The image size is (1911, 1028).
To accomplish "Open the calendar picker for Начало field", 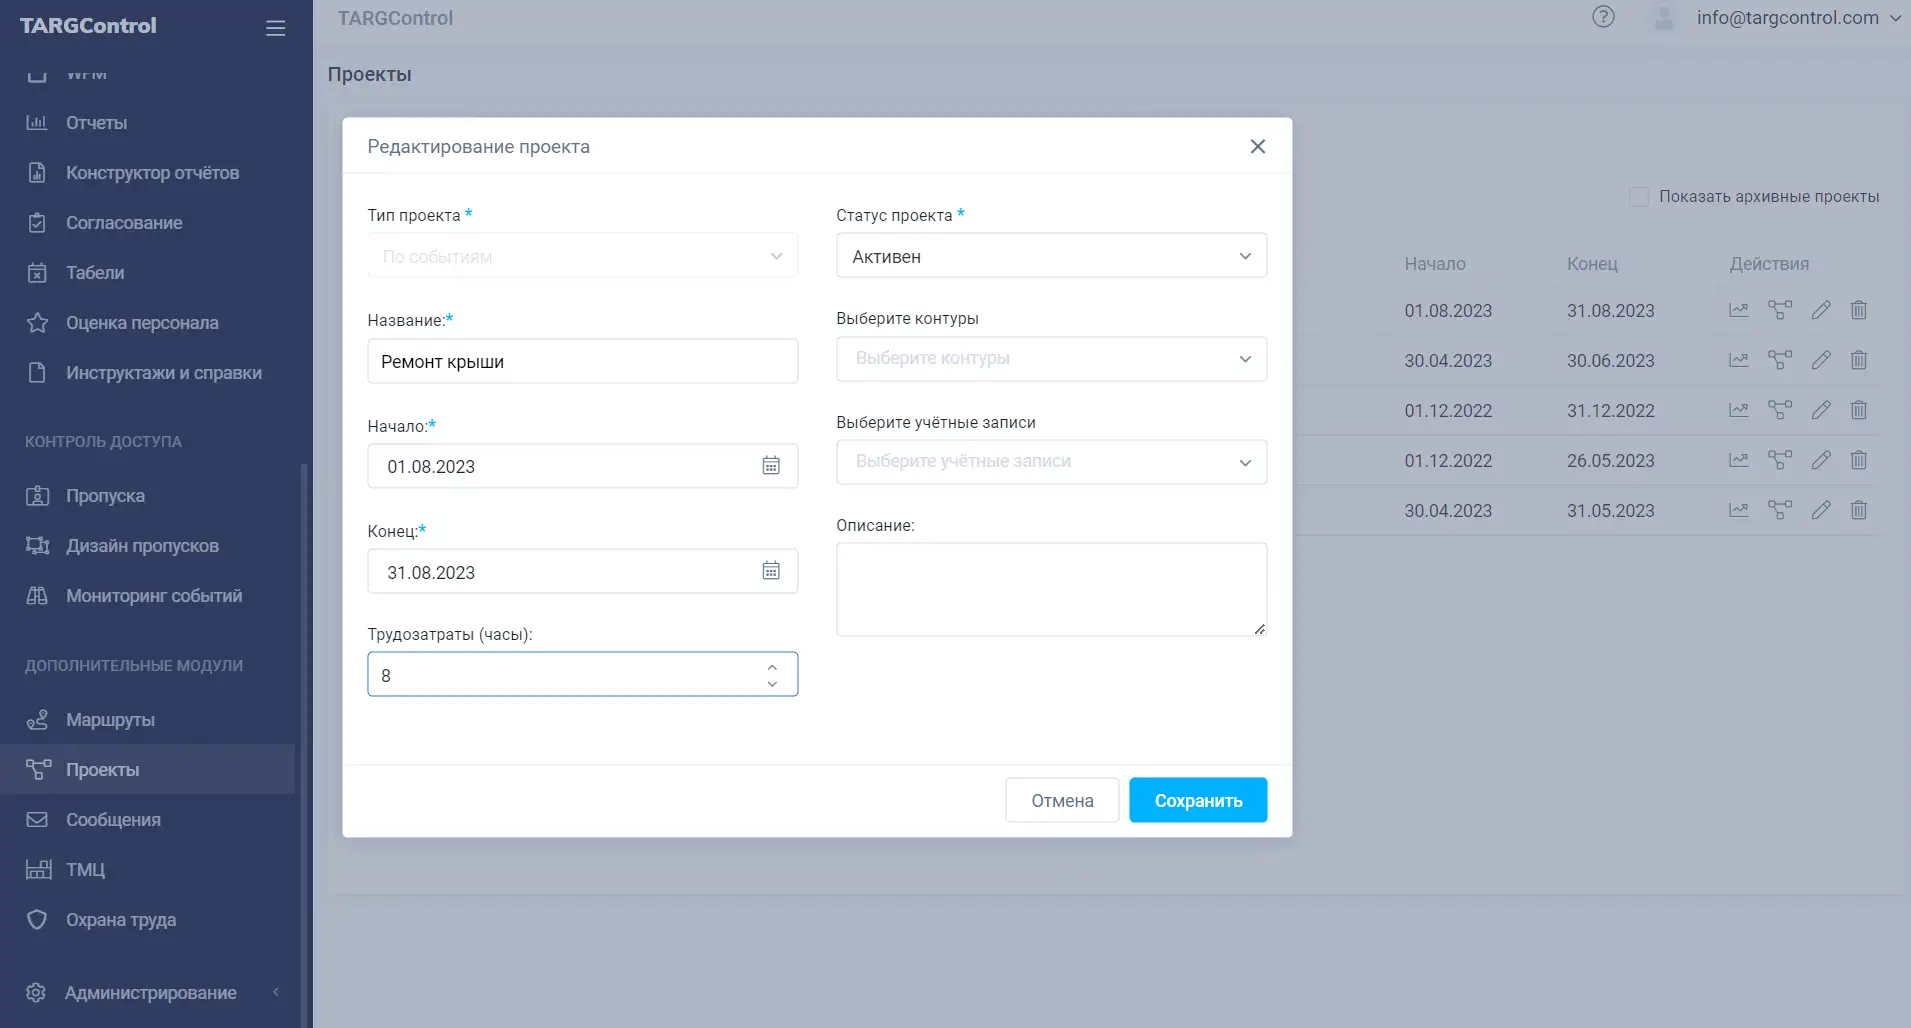I will point(771,465).
